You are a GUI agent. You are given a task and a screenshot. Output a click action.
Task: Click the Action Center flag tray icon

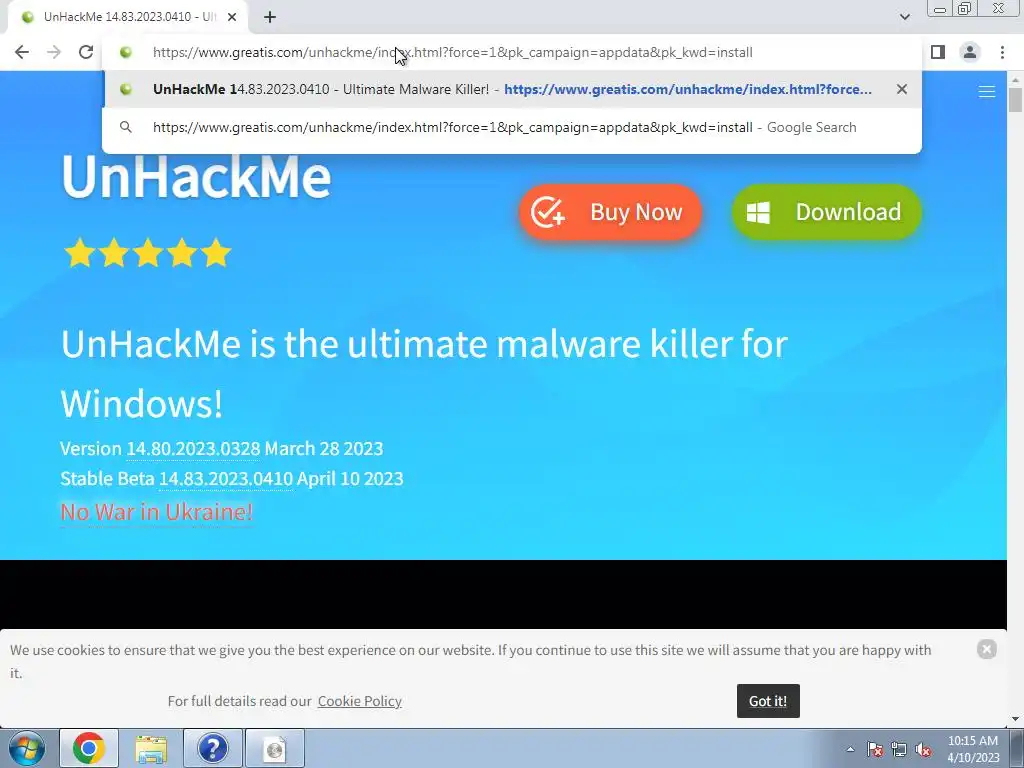875,749
